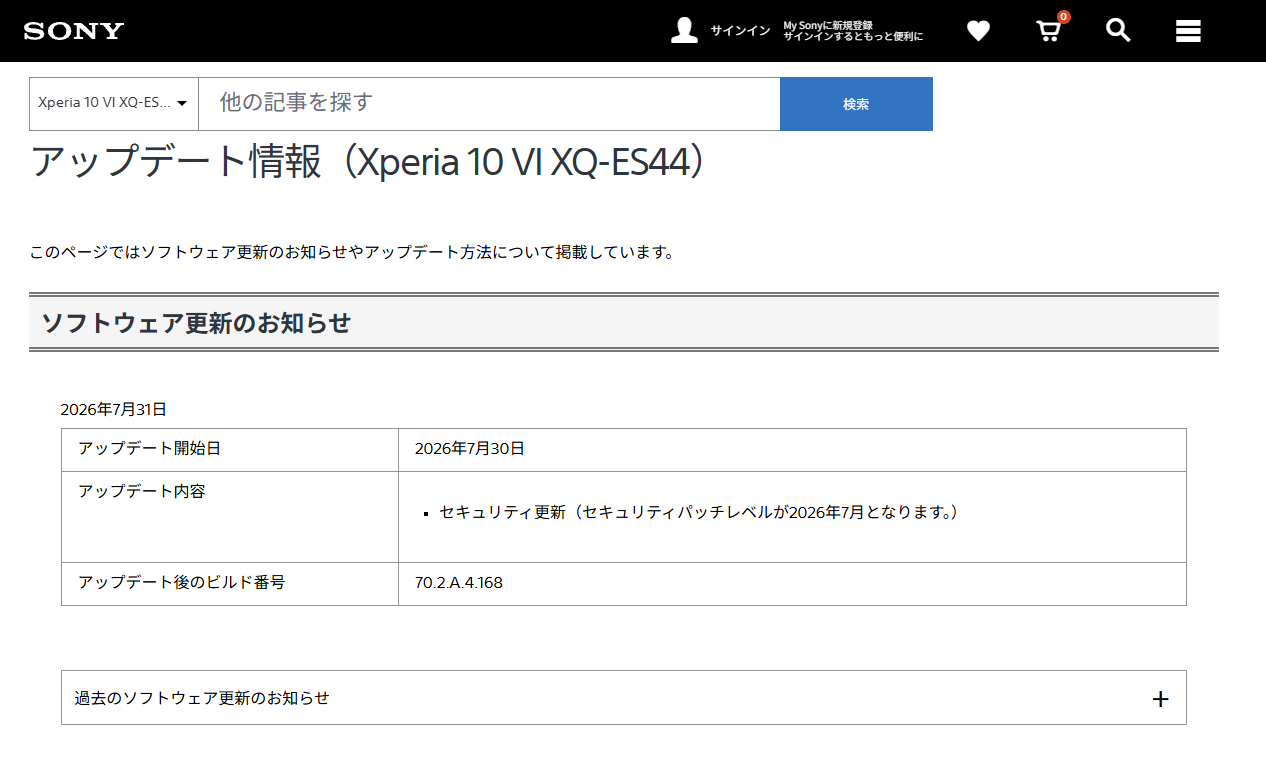Image resolution: width=1266 pixels, height=764 pixels.
Task: Open the shopping cart icon
Action: [x=1048, y=31]
